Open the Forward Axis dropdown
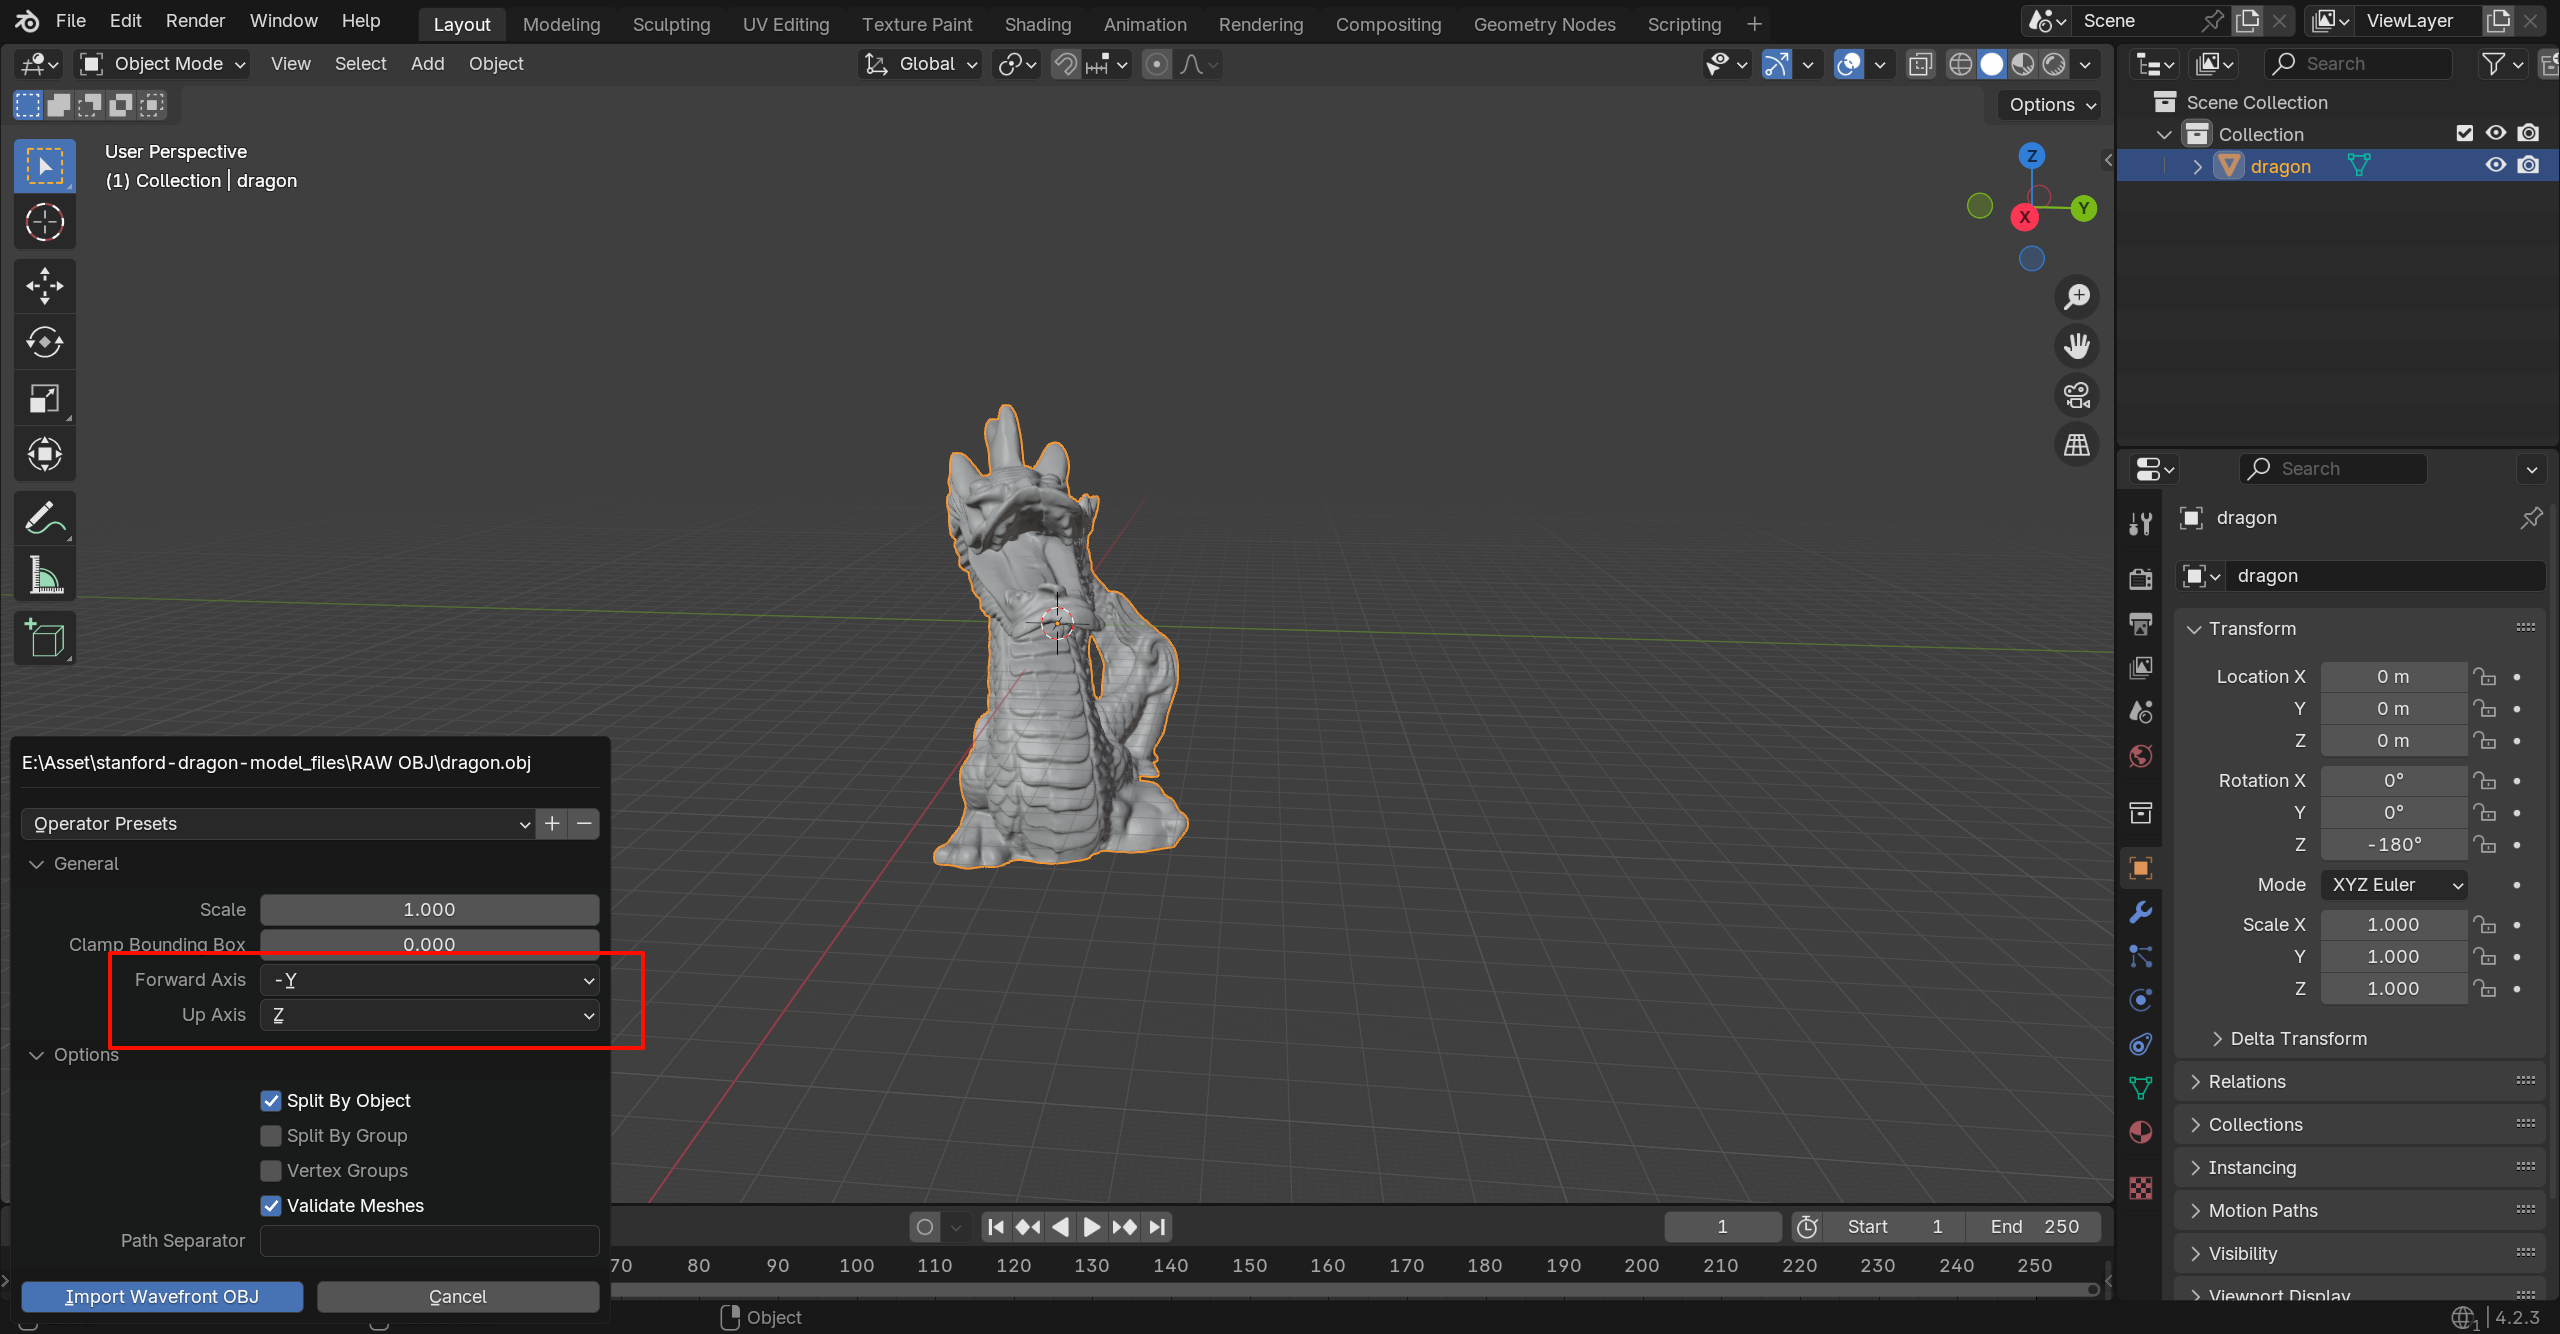Image resolution: width=2560 pixels, height=1334 pixels. pyautogui.click(x=430, y=980)
